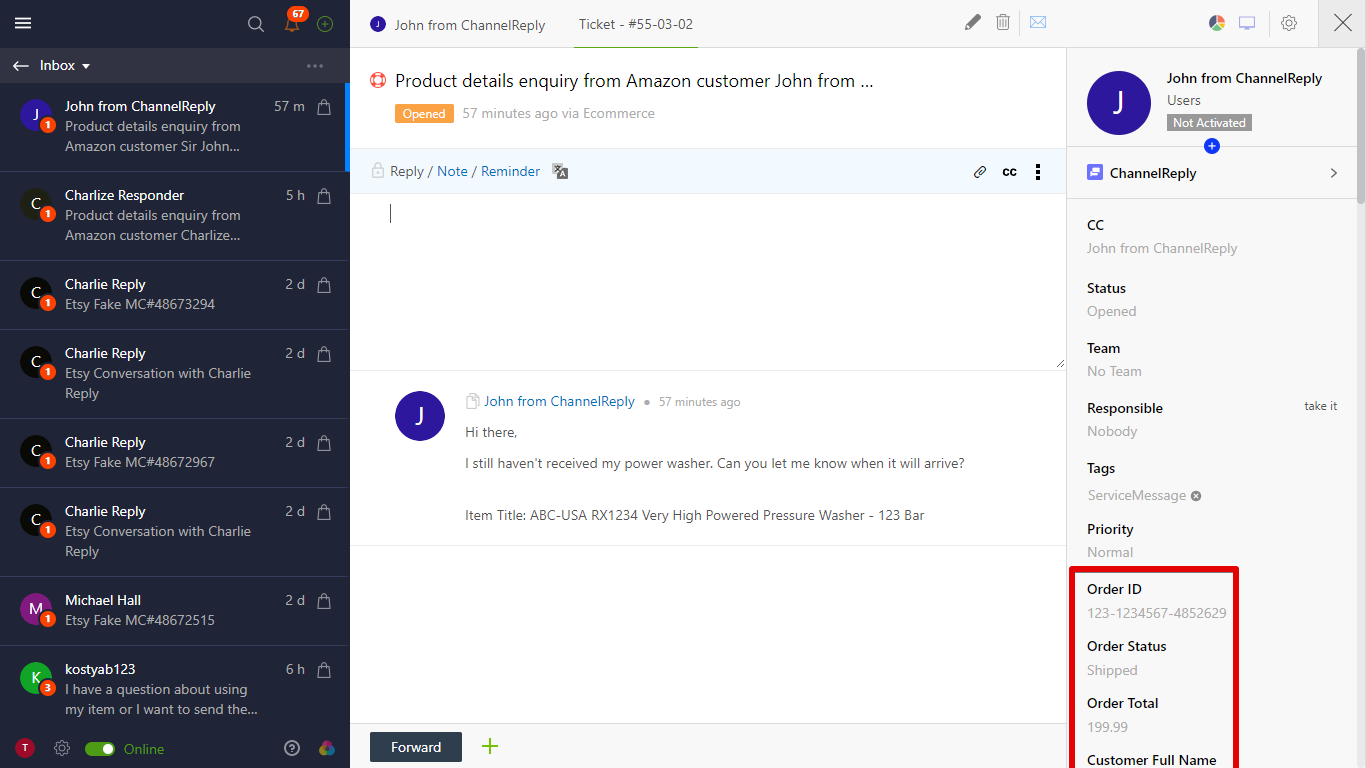
Task: Open John from ChannelReply conversation in list
Action: click(x=174, y=127)
